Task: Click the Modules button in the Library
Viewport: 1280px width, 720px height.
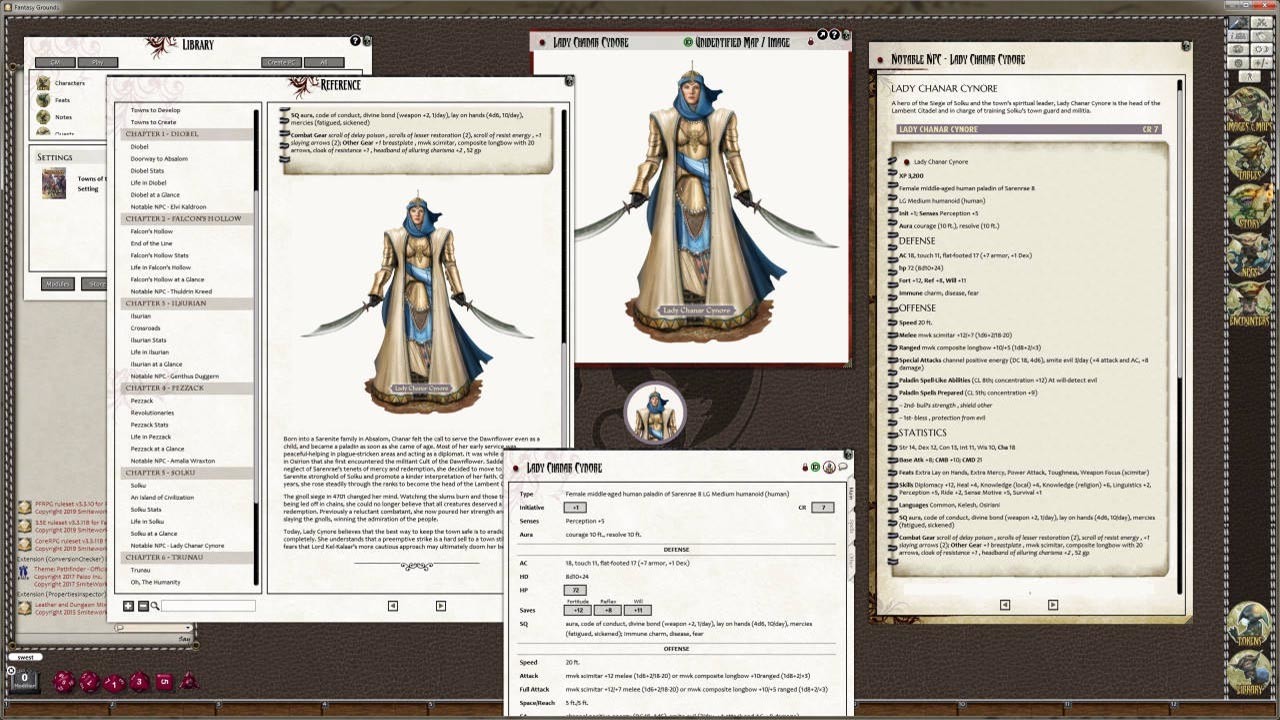Action: (x=57, y=283)
